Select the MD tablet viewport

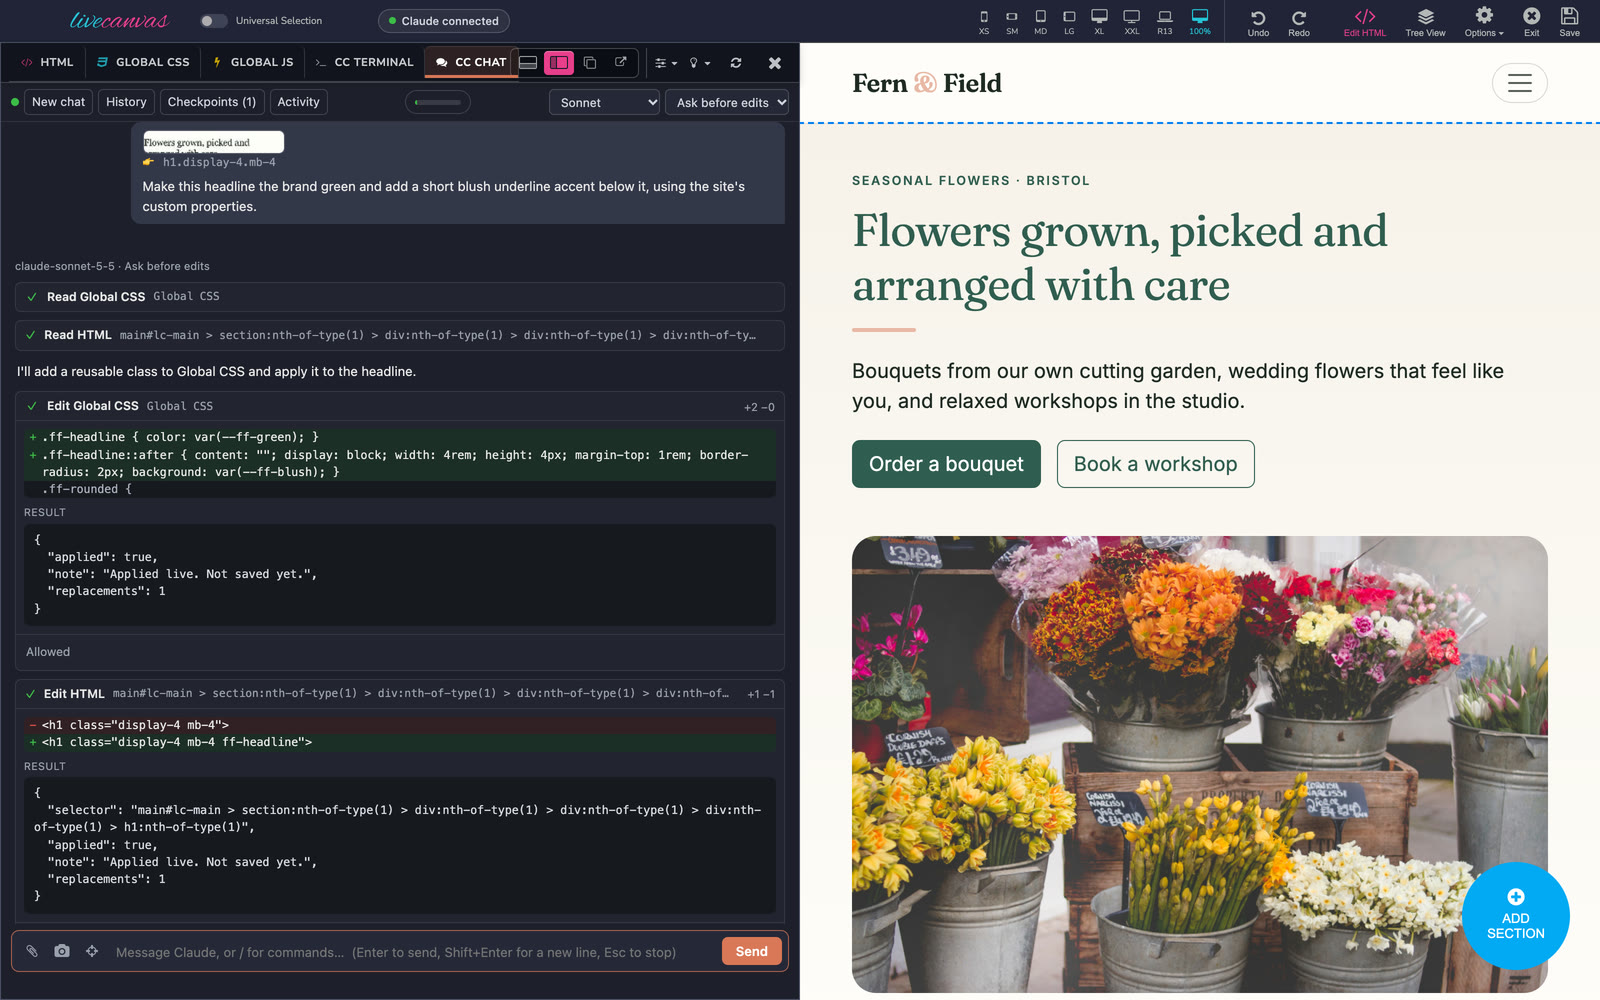pyautogui.click(x=1041, y=22)
